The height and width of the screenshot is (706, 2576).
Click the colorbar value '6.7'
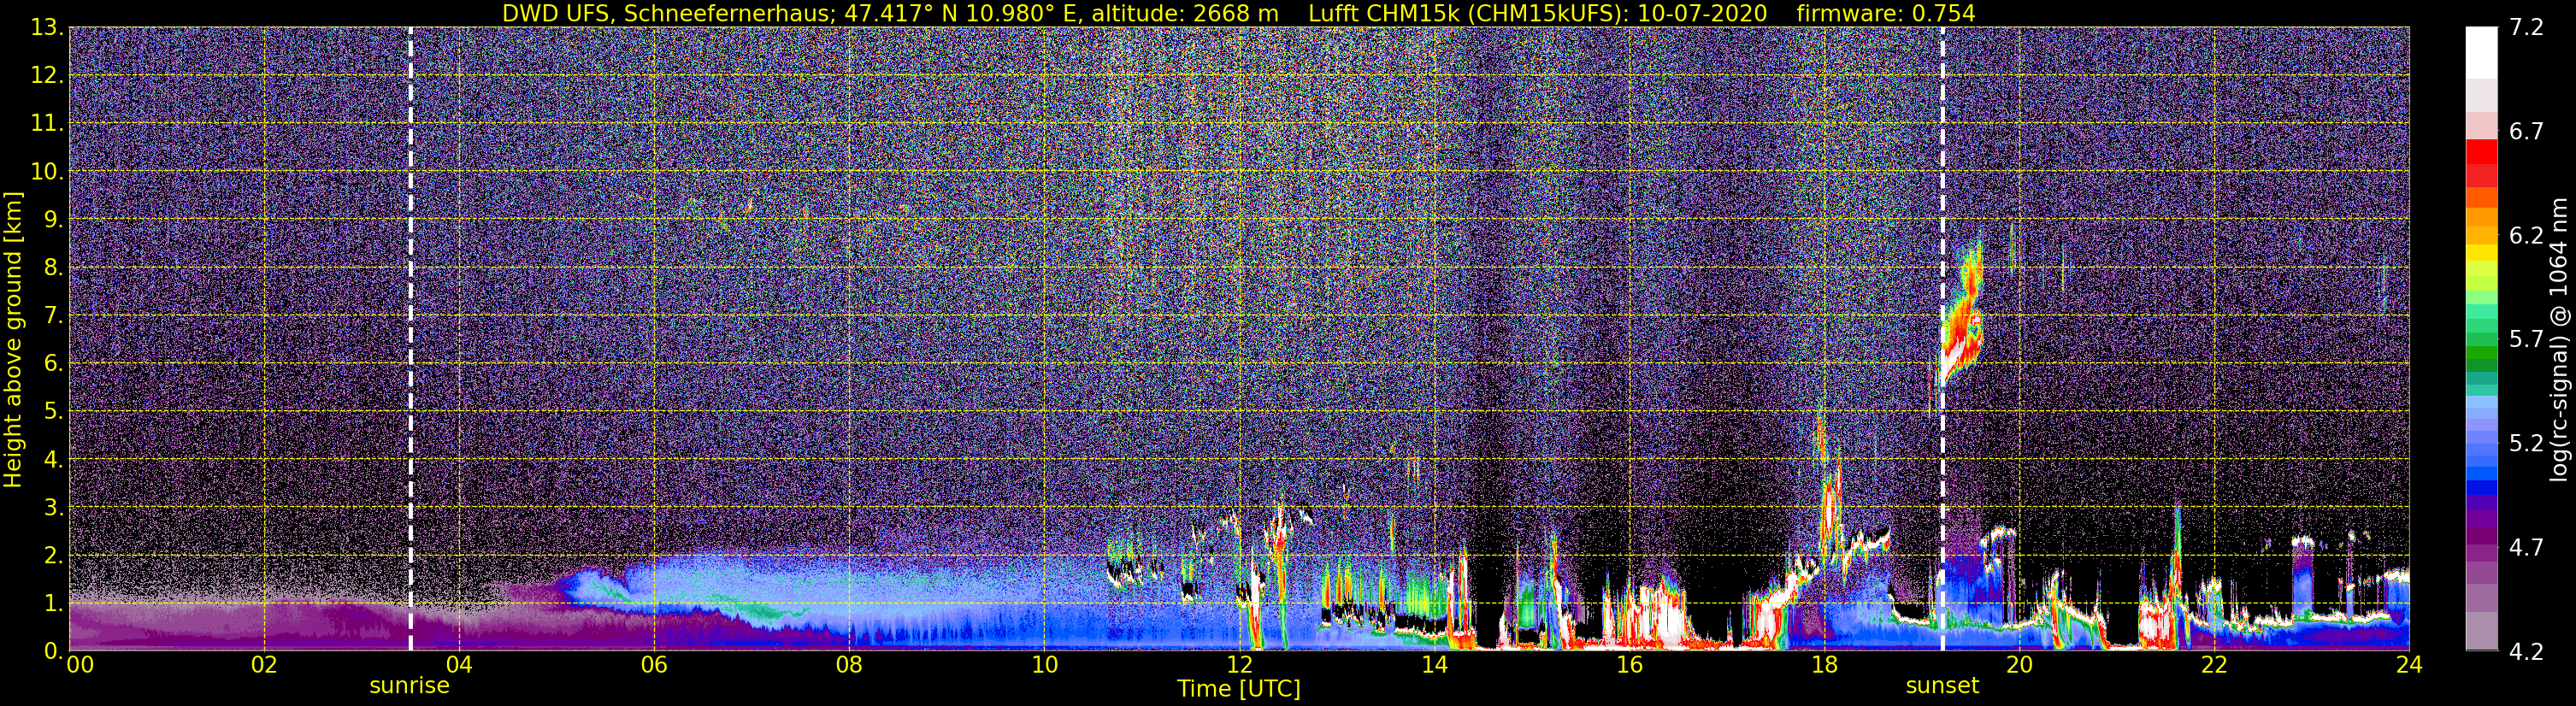click(x=2526, y=132)
